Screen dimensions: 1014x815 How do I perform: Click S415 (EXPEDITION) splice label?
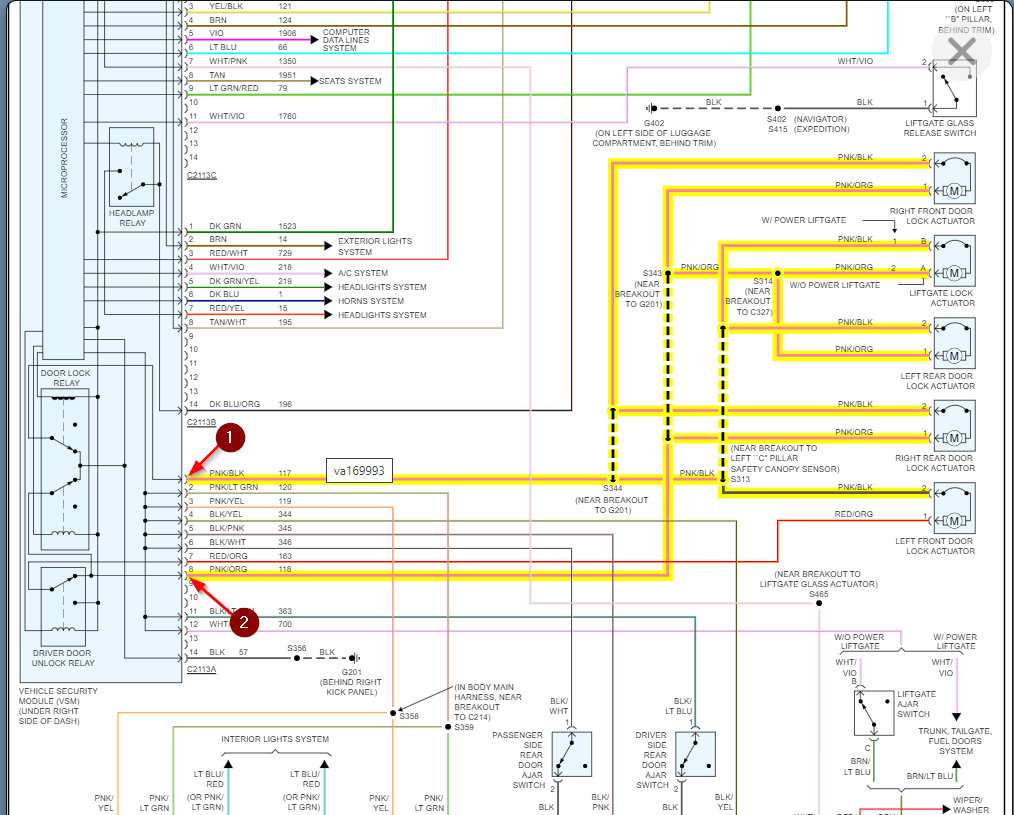(808, 129)
